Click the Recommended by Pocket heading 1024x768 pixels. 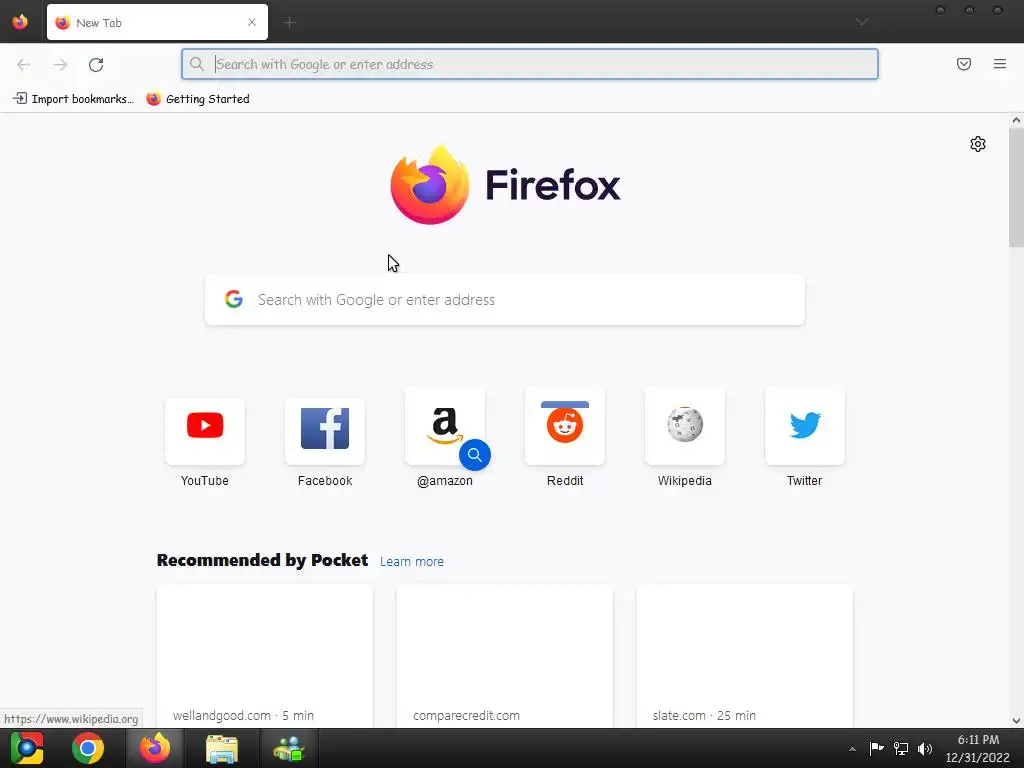point(263,560)
